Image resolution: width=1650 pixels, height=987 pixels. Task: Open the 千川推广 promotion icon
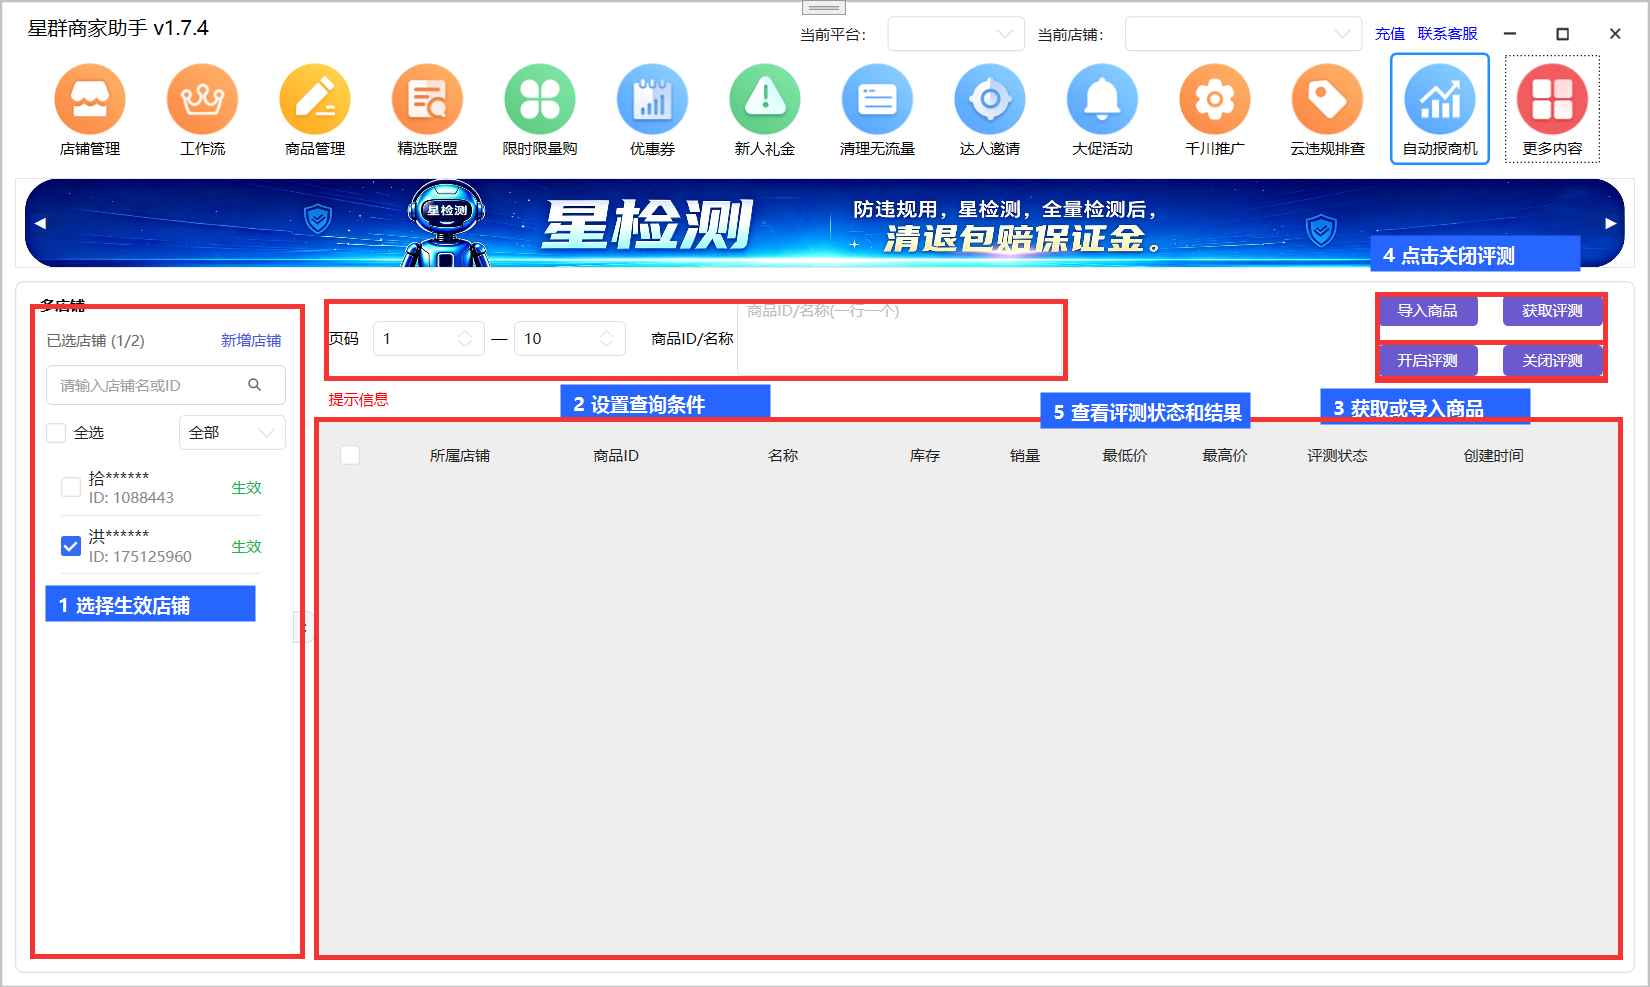(x=1215, y=99)
